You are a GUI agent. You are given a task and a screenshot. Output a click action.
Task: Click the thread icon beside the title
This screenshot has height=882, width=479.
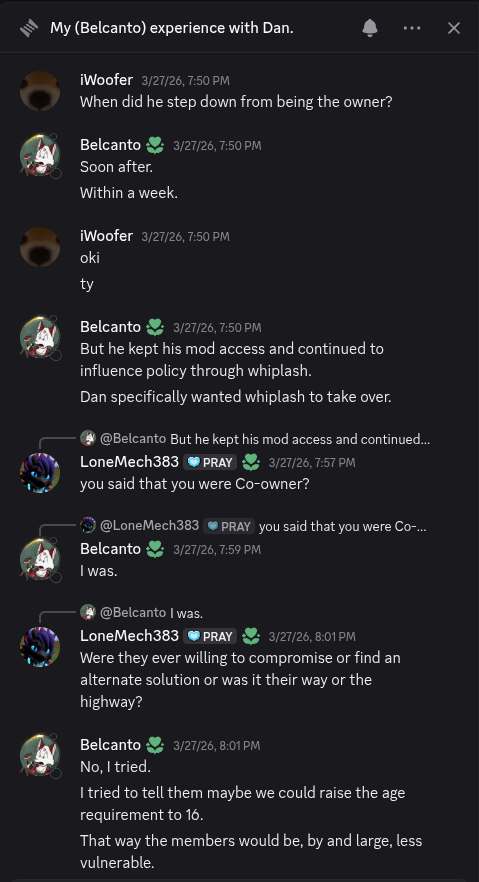pyautogui.click(x=28, y=28)
